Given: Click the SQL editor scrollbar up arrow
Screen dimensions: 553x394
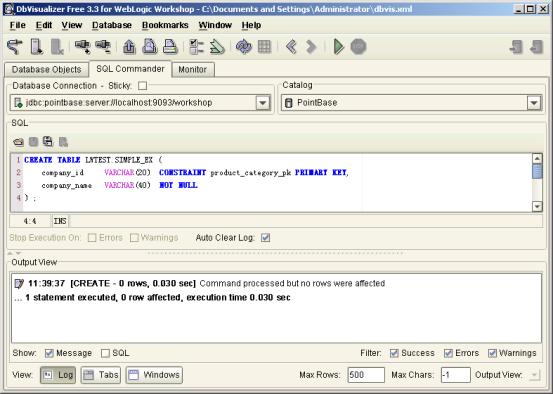Looking at the screenshot, I should coord(537,159).
